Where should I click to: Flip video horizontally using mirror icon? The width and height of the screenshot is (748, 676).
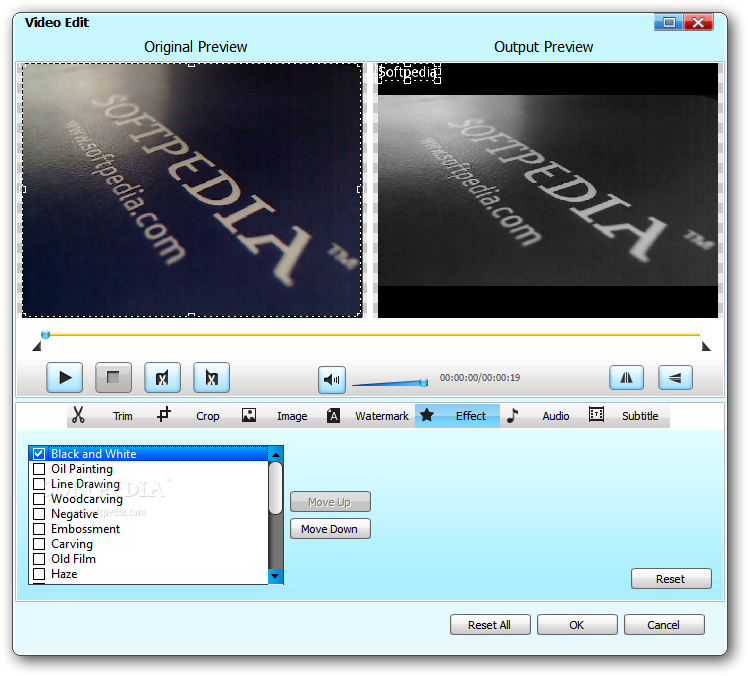tap(626, 377)
